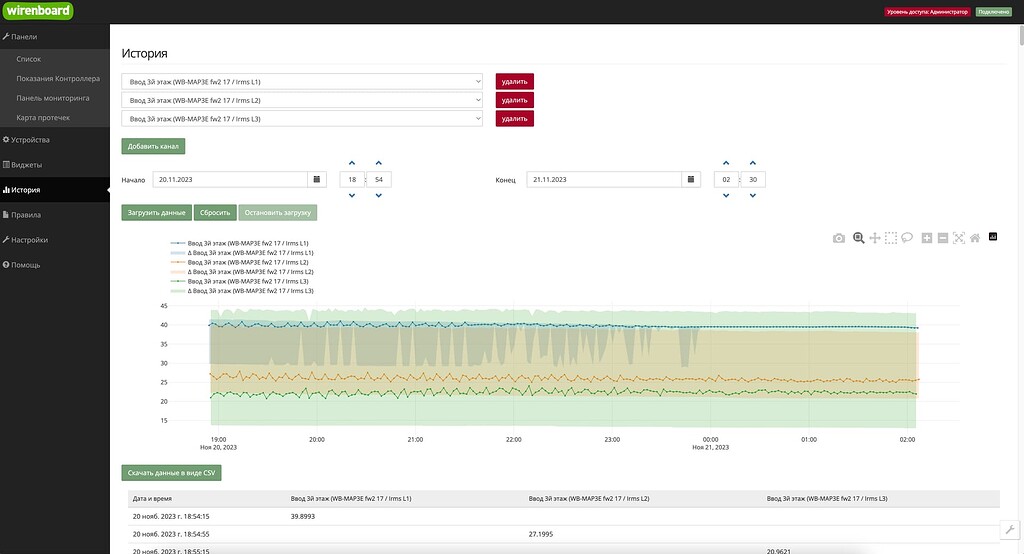Click wrench icon at bottom right
Screen dimensions: 1024x554
pos(1010,530)
